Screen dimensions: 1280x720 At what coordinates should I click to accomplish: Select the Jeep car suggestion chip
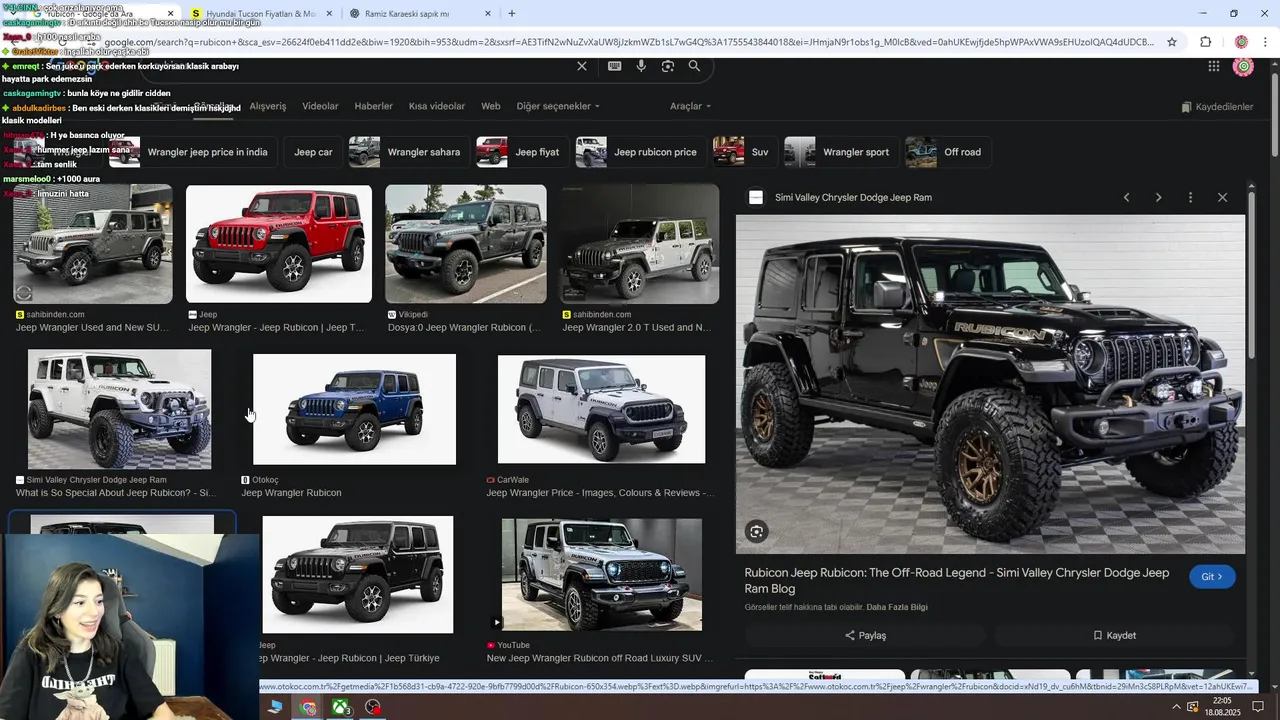pos(313,152)
